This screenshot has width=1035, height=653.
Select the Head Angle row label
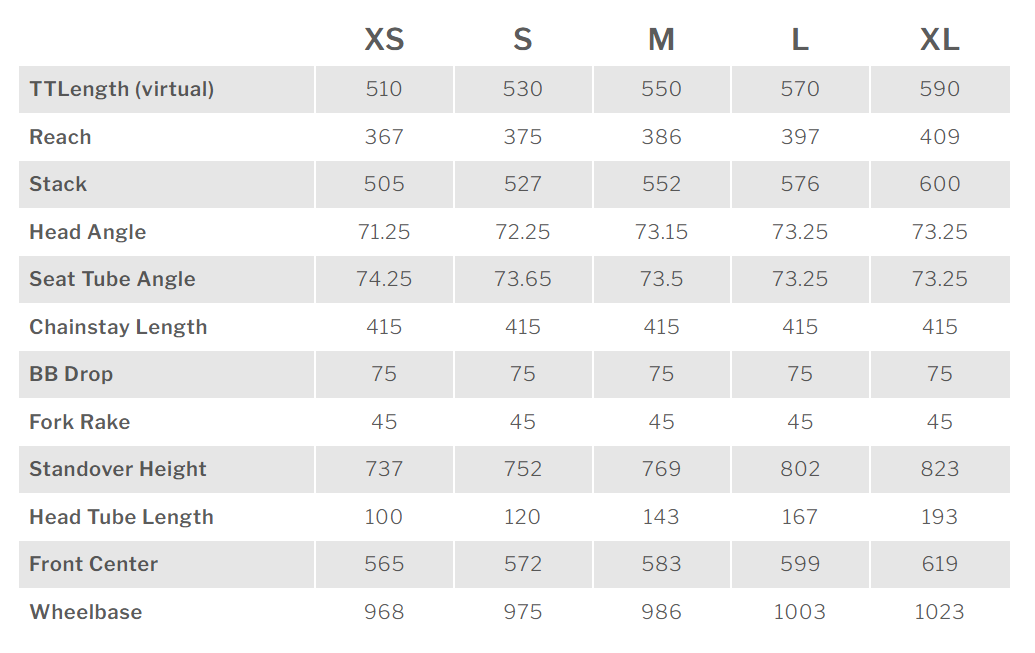pos(88,232)
